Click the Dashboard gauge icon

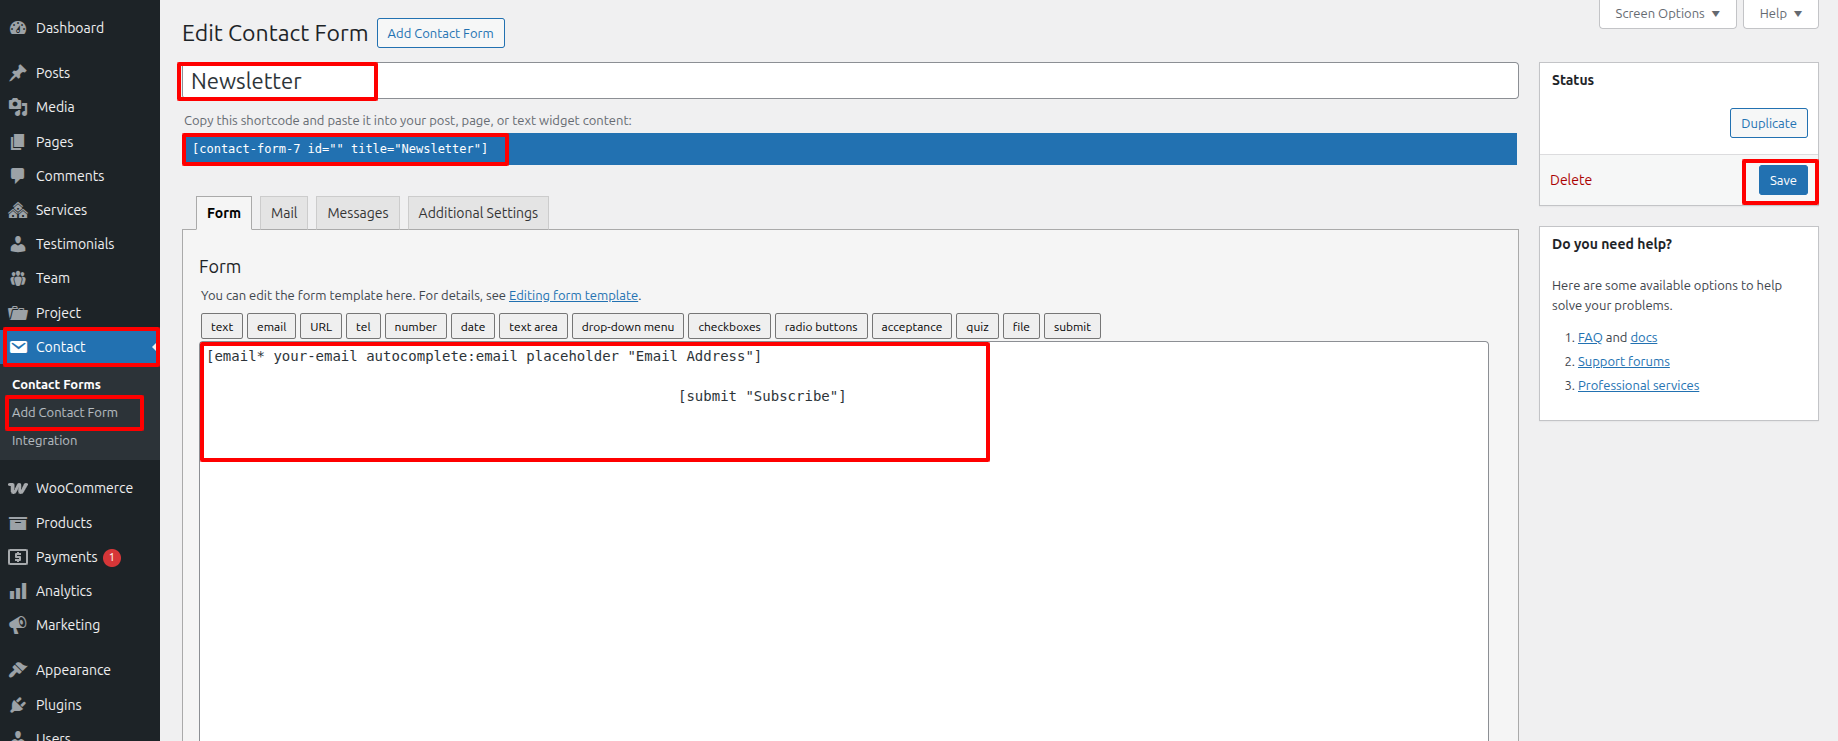[x=18, y=28]
